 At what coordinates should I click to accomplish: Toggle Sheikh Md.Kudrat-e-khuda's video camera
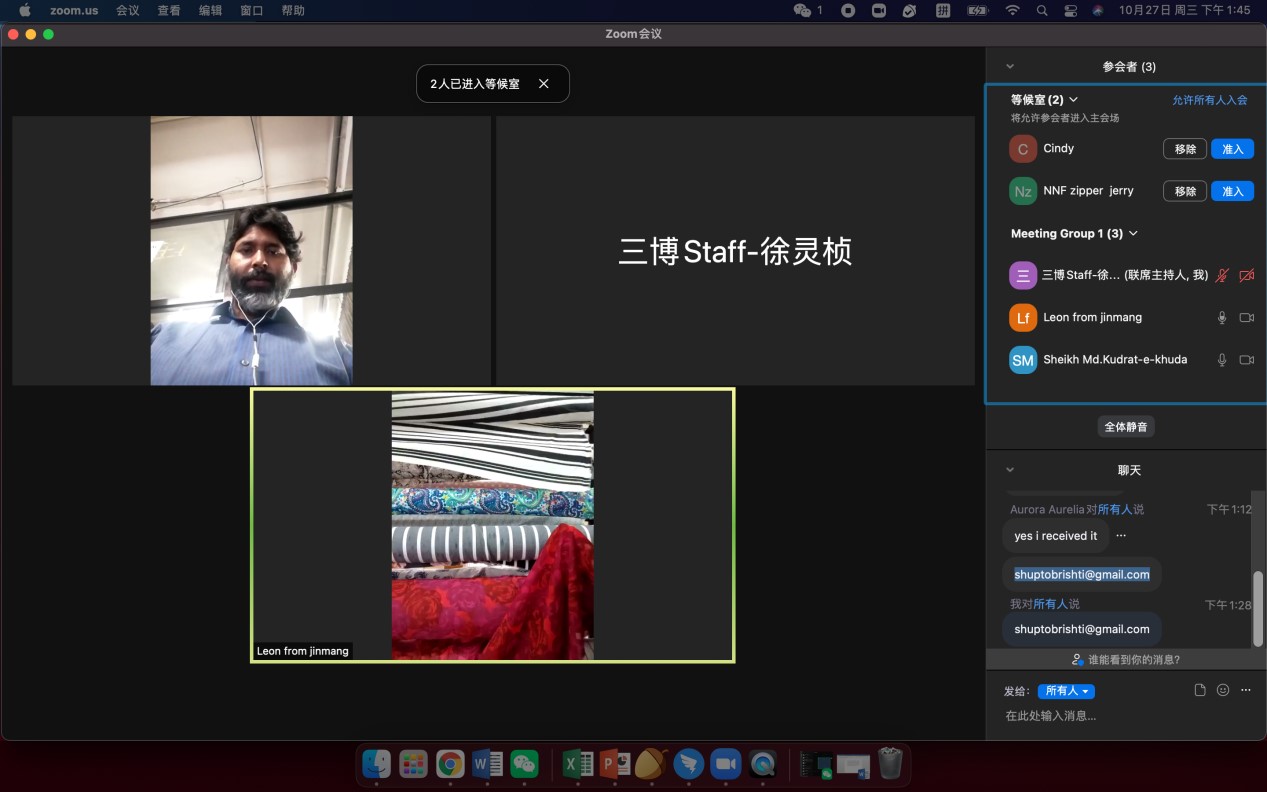coord(1246,360)
